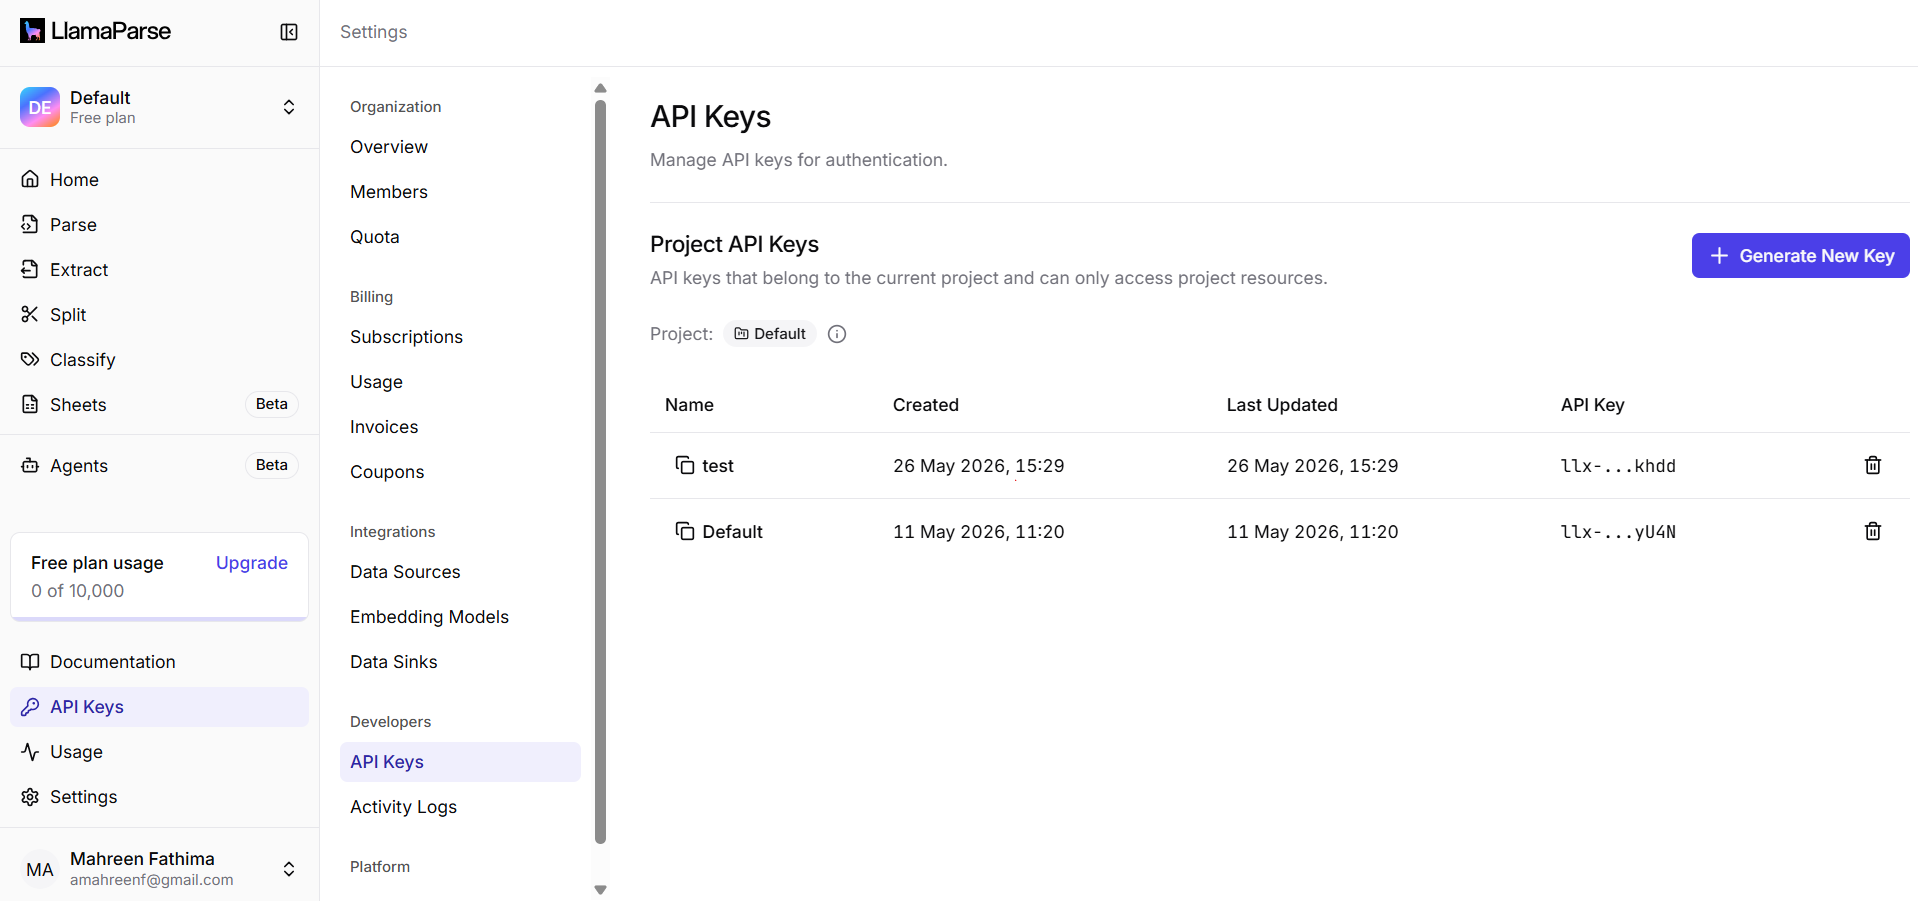This screenshot has height=901, width=1918.
Task: Click the amahreenf@gmail.com email text
Action: [x=152, y=880]
